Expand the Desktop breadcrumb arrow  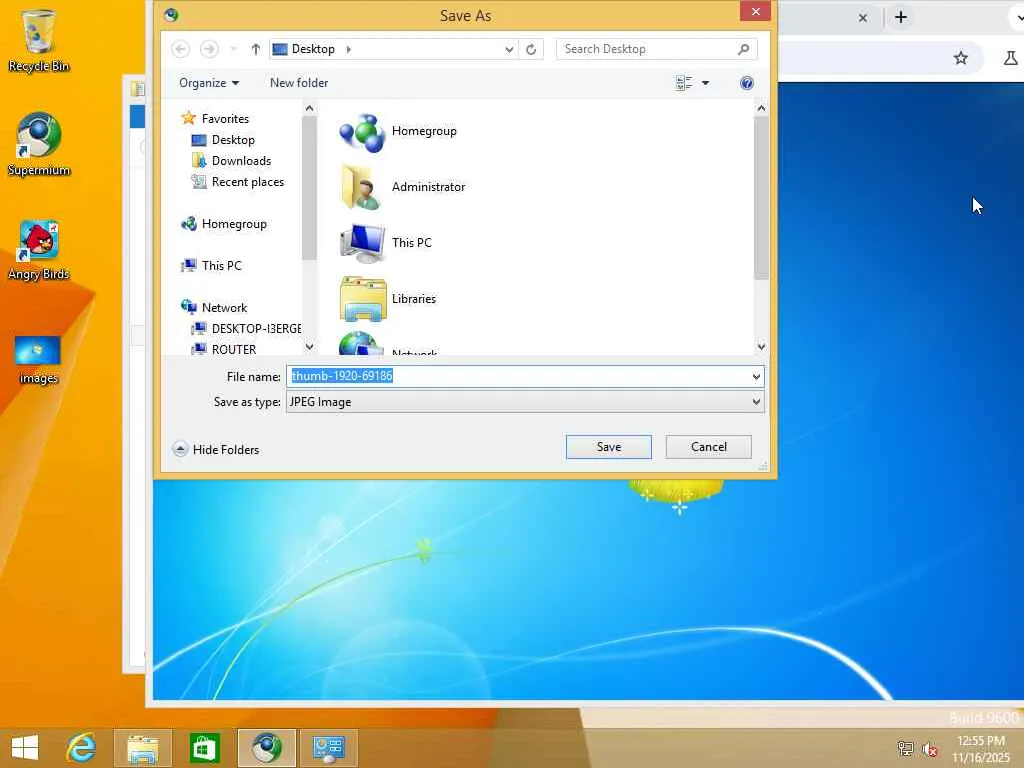pyautogui.click(x=349, y=49)
